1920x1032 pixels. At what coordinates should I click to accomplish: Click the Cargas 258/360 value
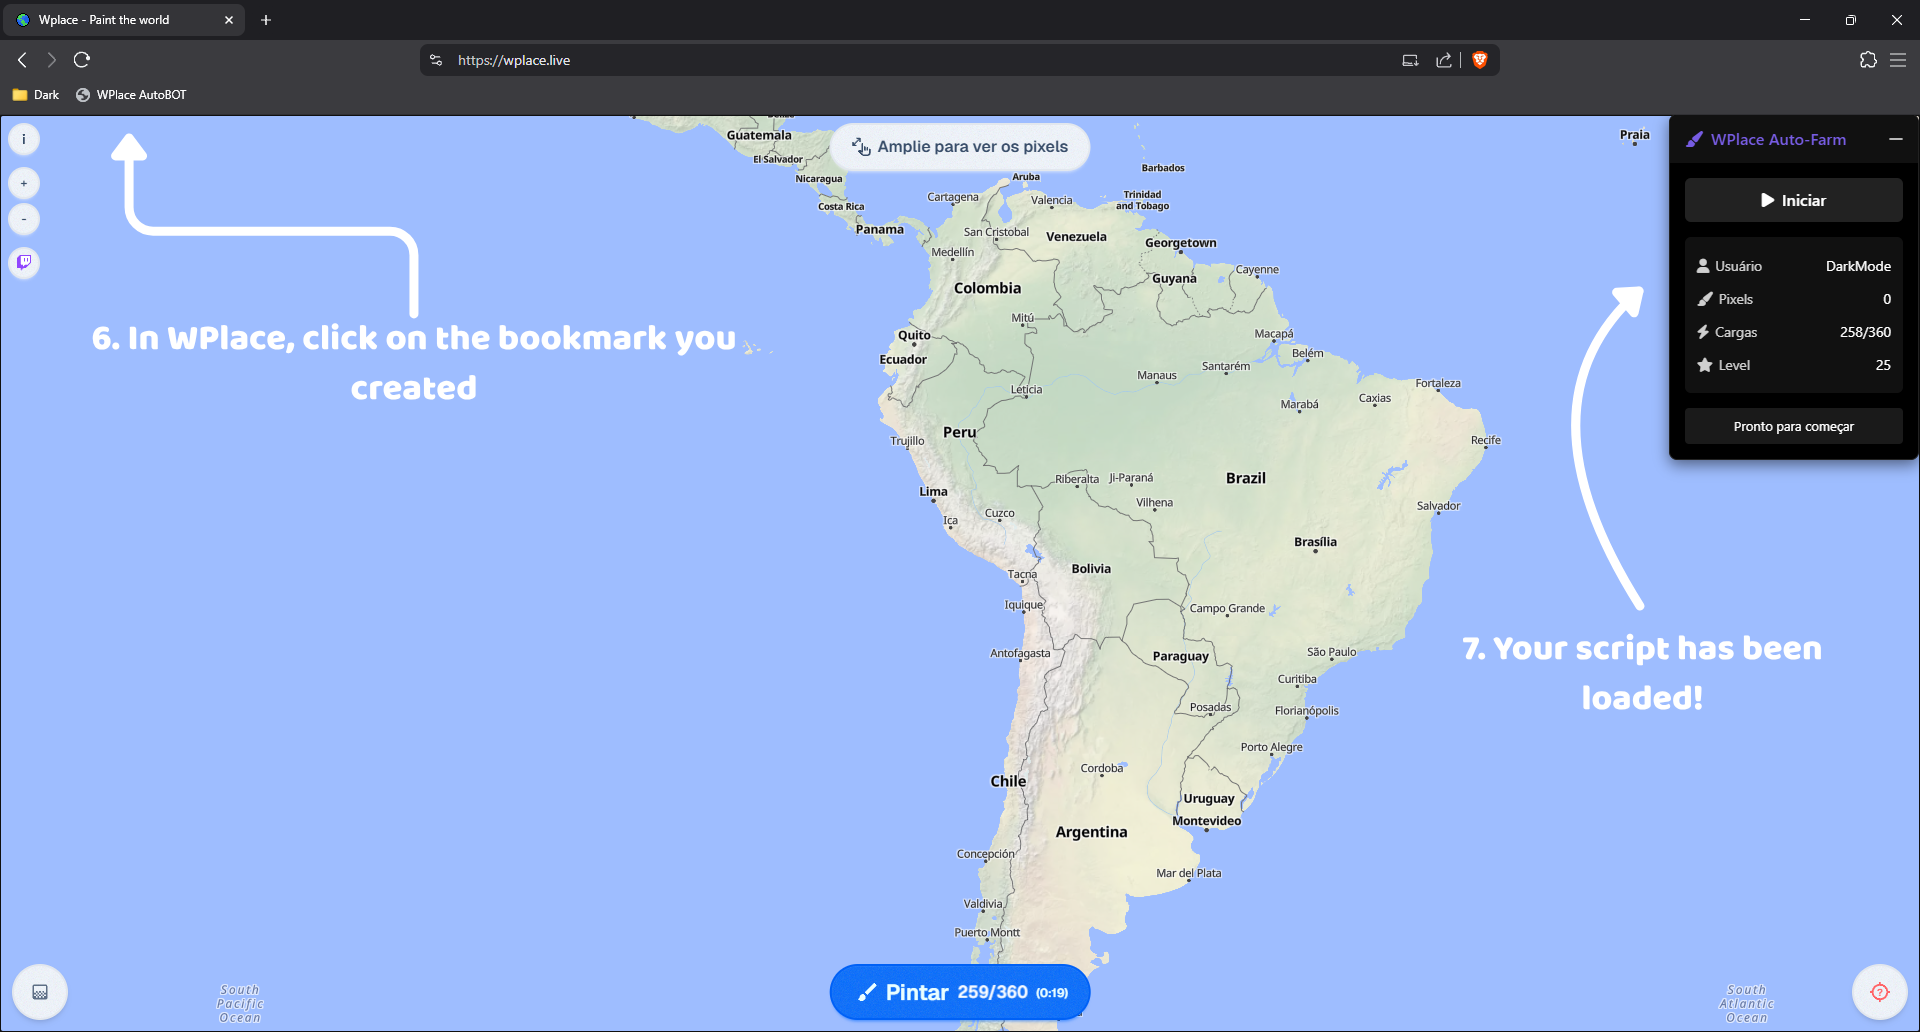1865,332
